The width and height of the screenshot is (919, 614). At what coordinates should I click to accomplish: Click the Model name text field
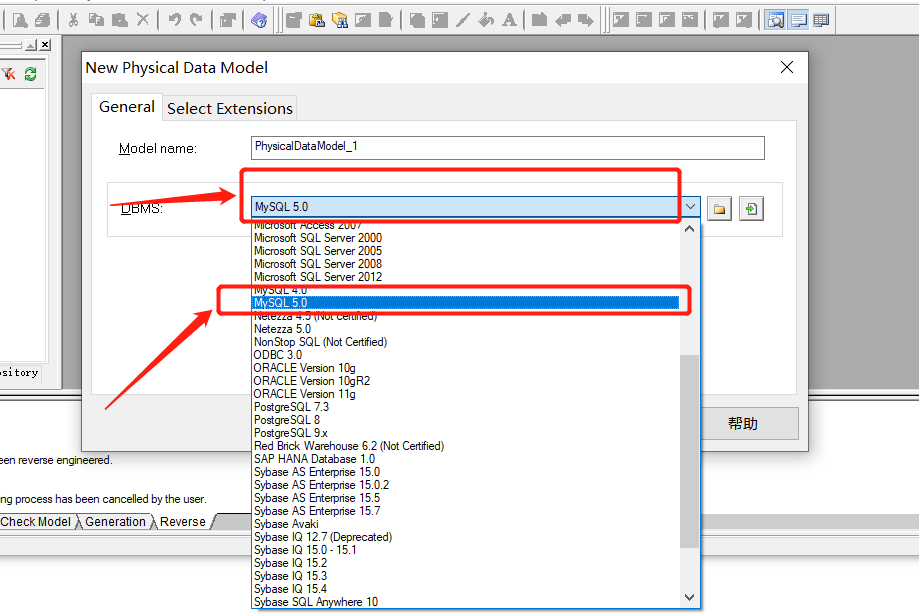(508, 147)
